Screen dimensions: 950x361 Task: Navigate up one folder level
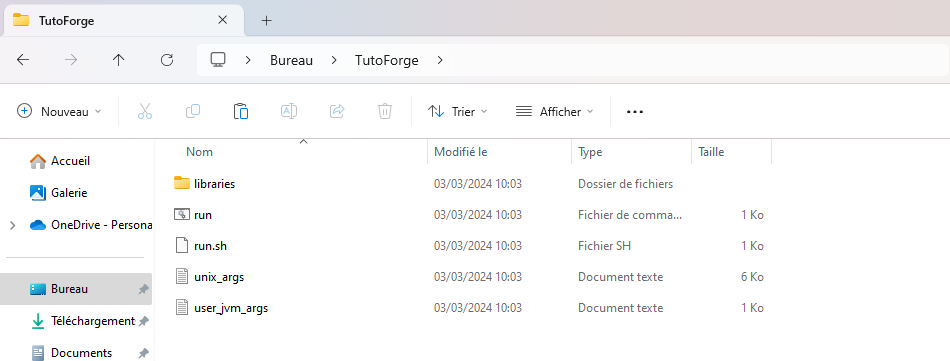pyautogui.click(x=119, y=59)
